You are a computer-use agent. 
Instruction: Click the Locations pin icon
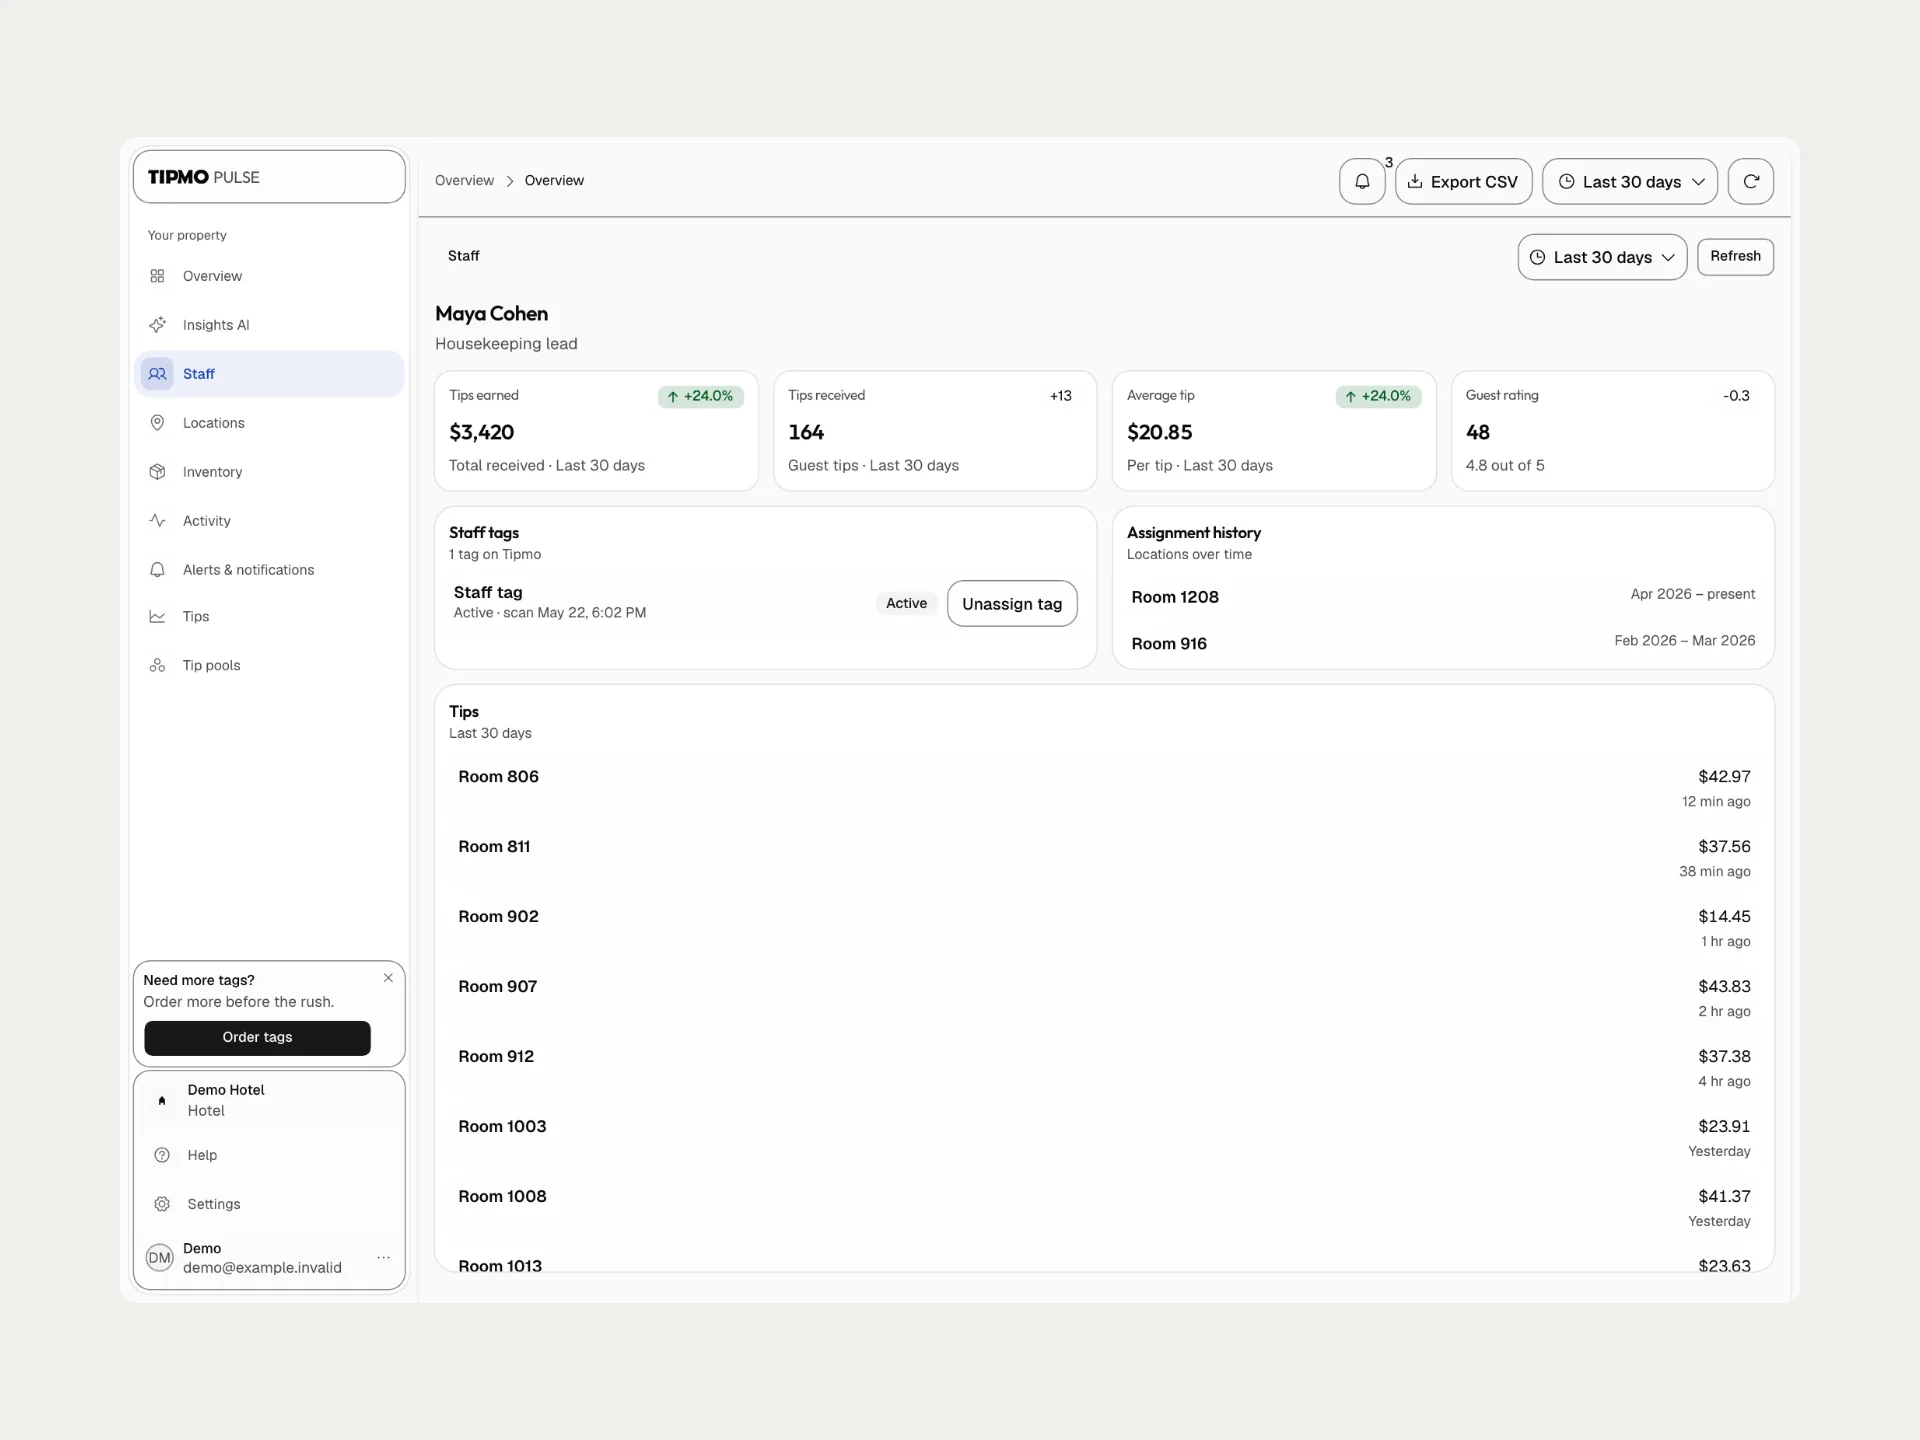click(157, 423)
